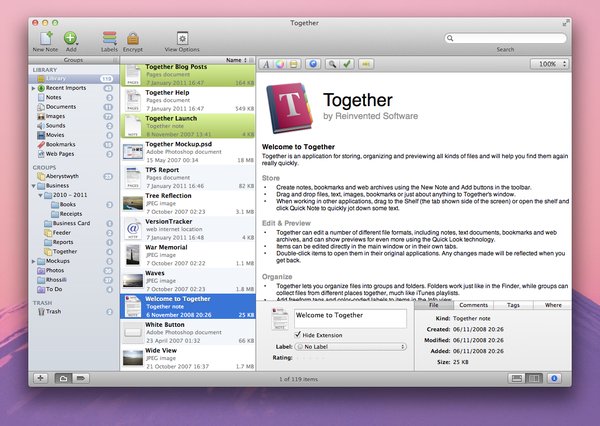The height and width of the screenshot is (426, 600).
Task: Select the To Do group
Action: (74, 289)
